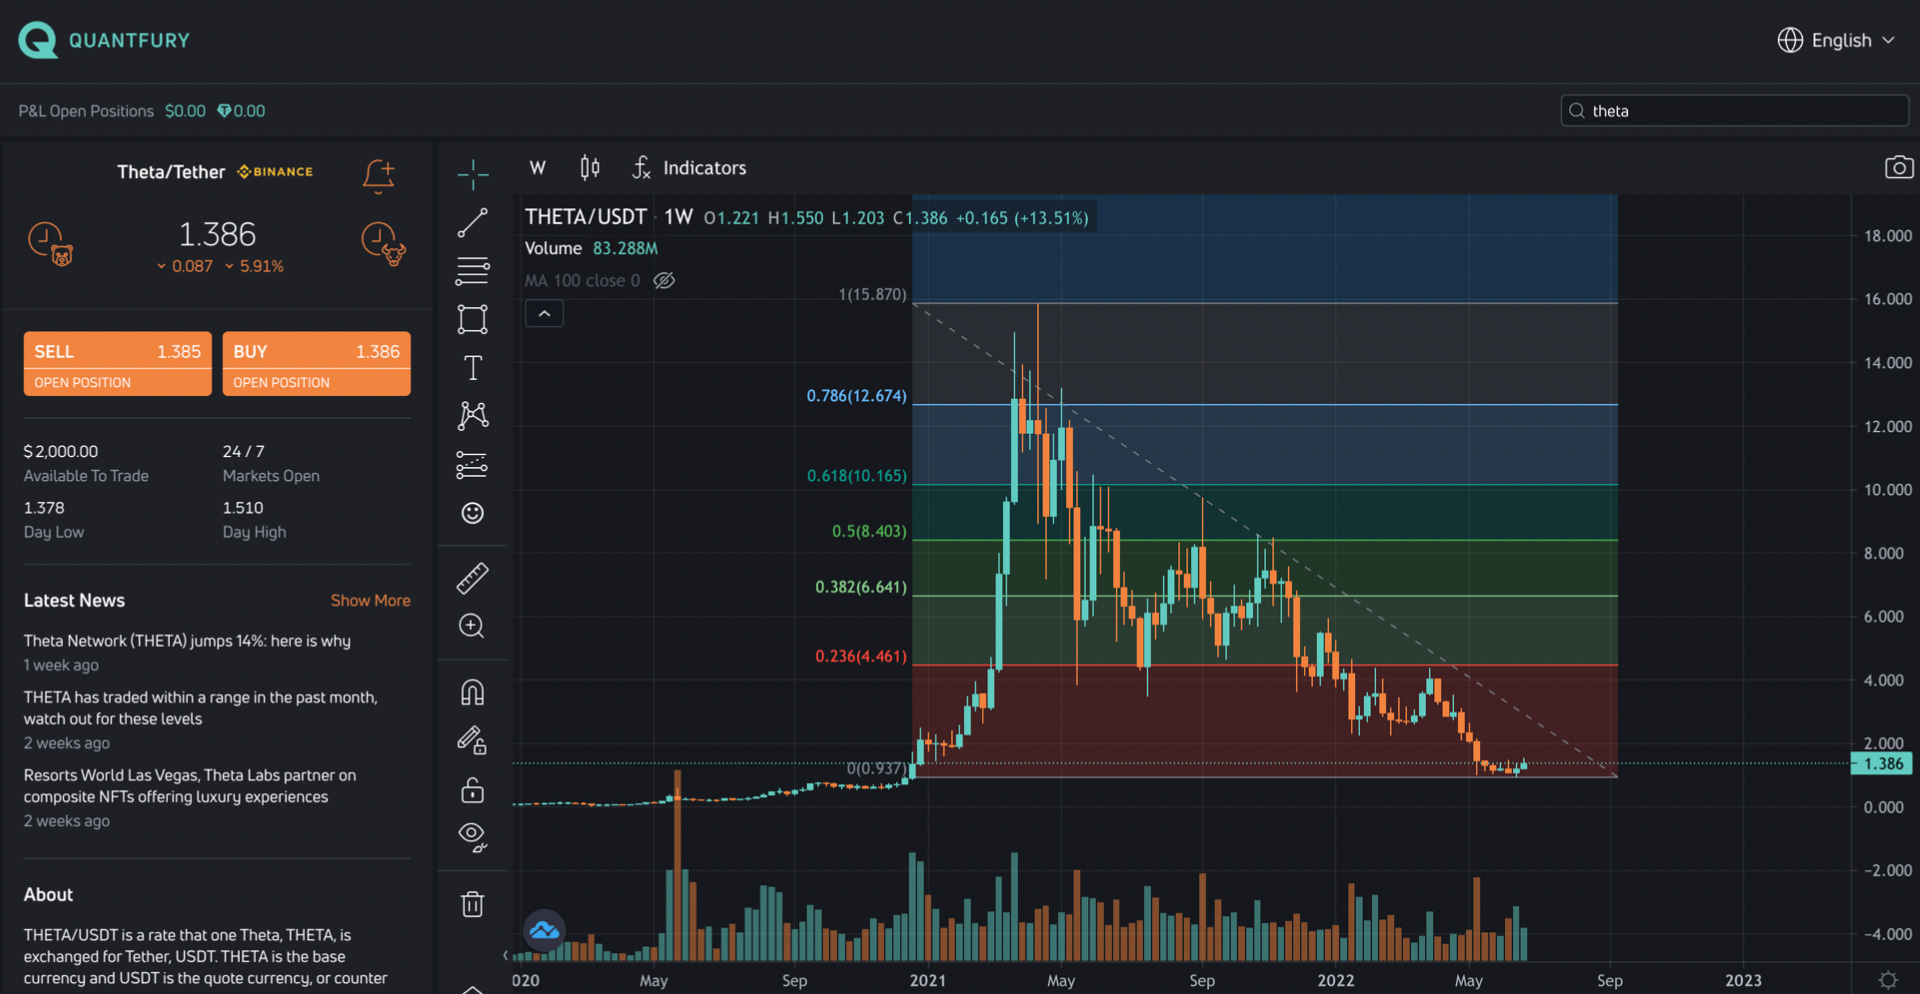
Task: Click the Fibonacci 0.382(6.641) level label
Action: [x=861, y=587]
